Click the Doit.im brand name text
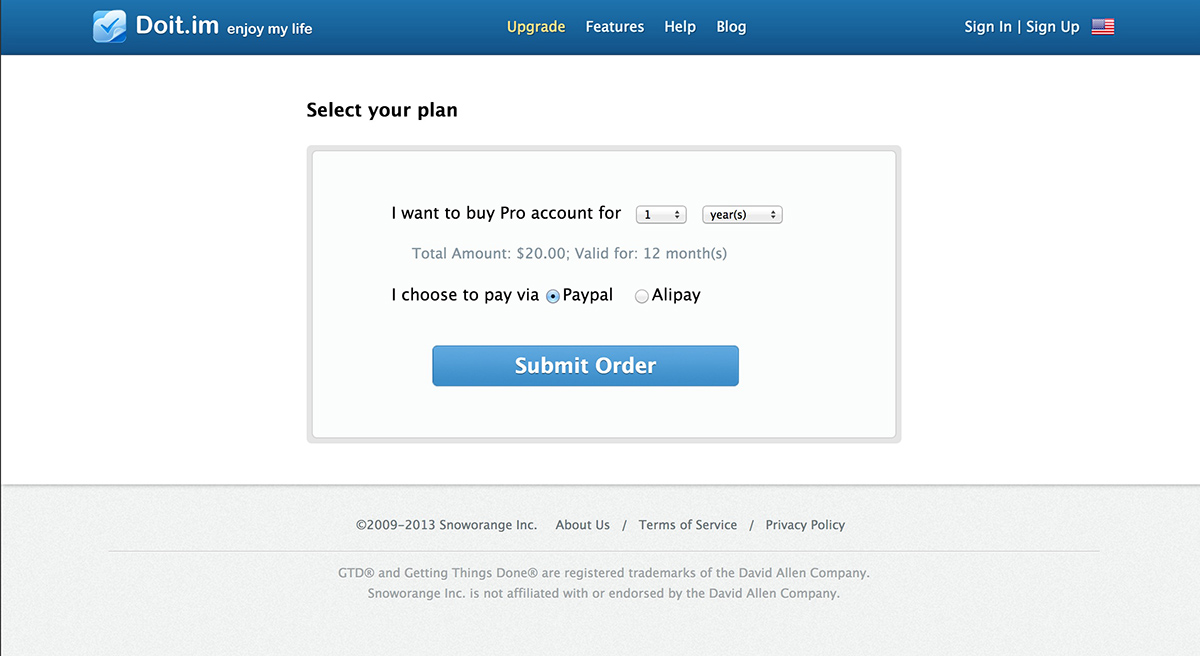This screenshot has height=656, width=1200. pos(177,25)
